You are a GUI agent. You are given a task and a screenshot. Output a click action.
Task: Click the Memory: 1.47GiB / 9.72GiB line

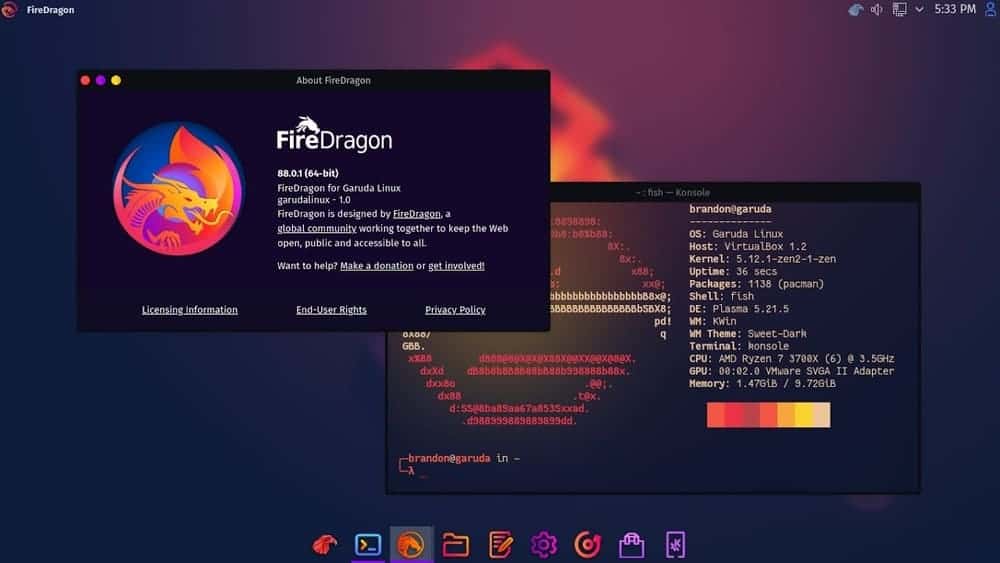tap(762, 384)
